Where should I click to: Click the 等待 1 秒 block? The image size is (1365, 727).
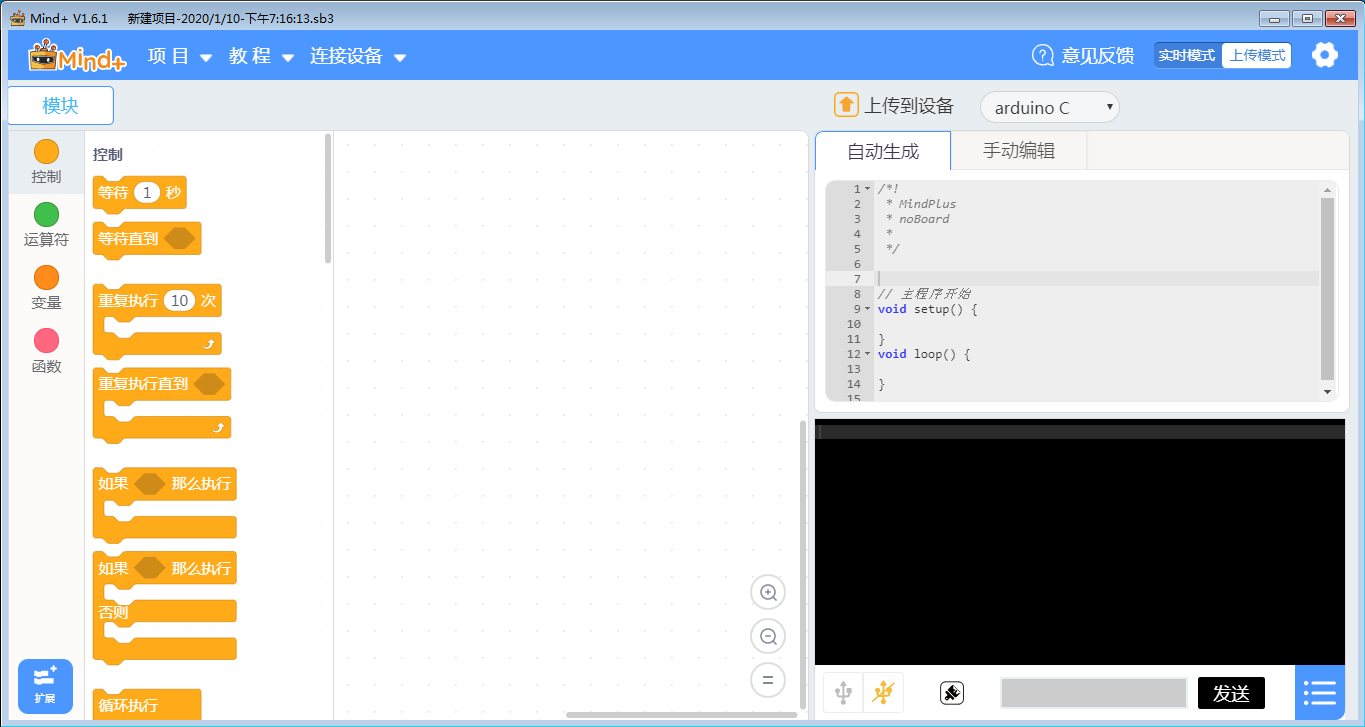[139, 193]
